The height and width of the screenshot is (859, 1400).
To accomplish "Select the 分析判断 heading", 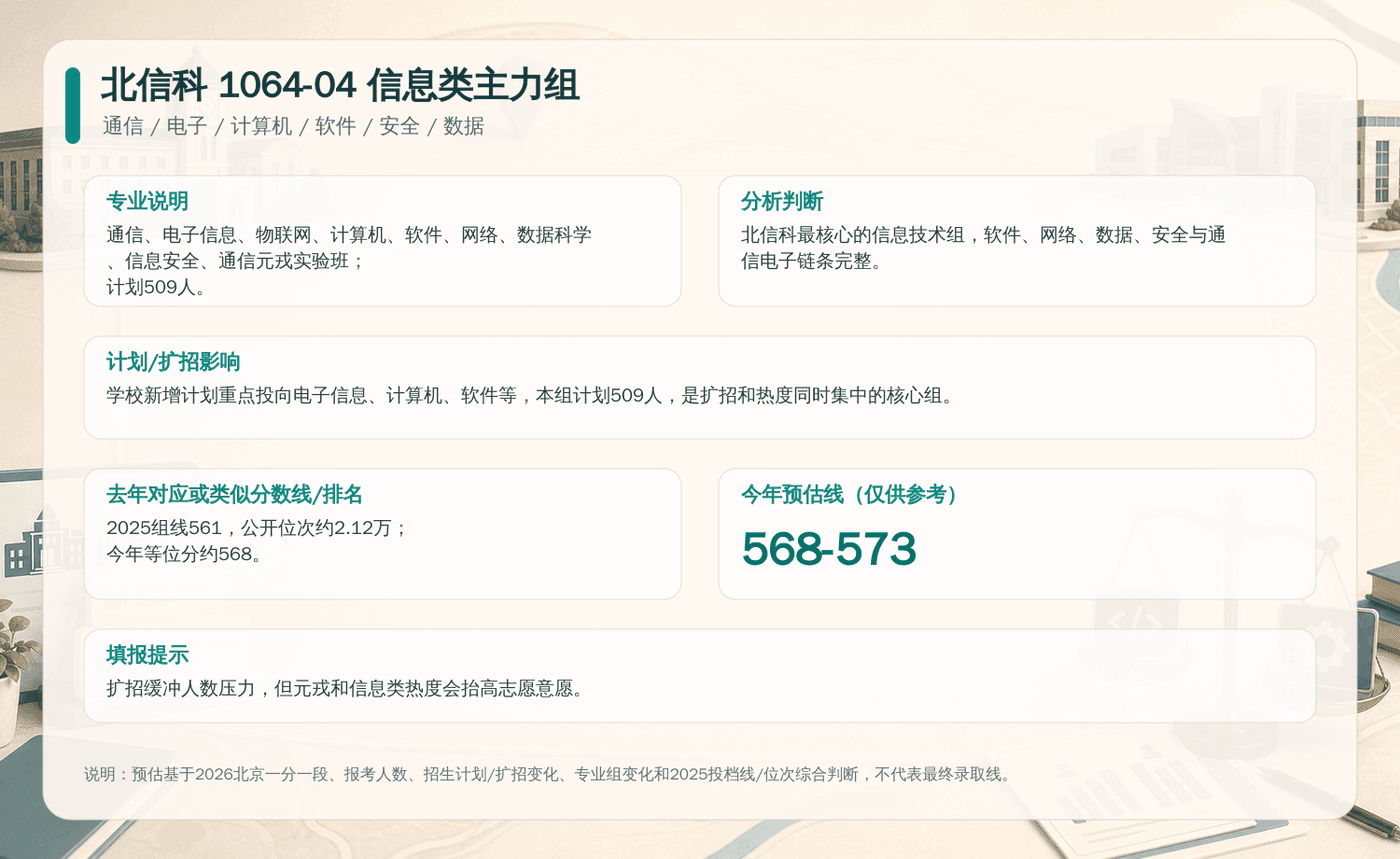I will coord(781,201).
